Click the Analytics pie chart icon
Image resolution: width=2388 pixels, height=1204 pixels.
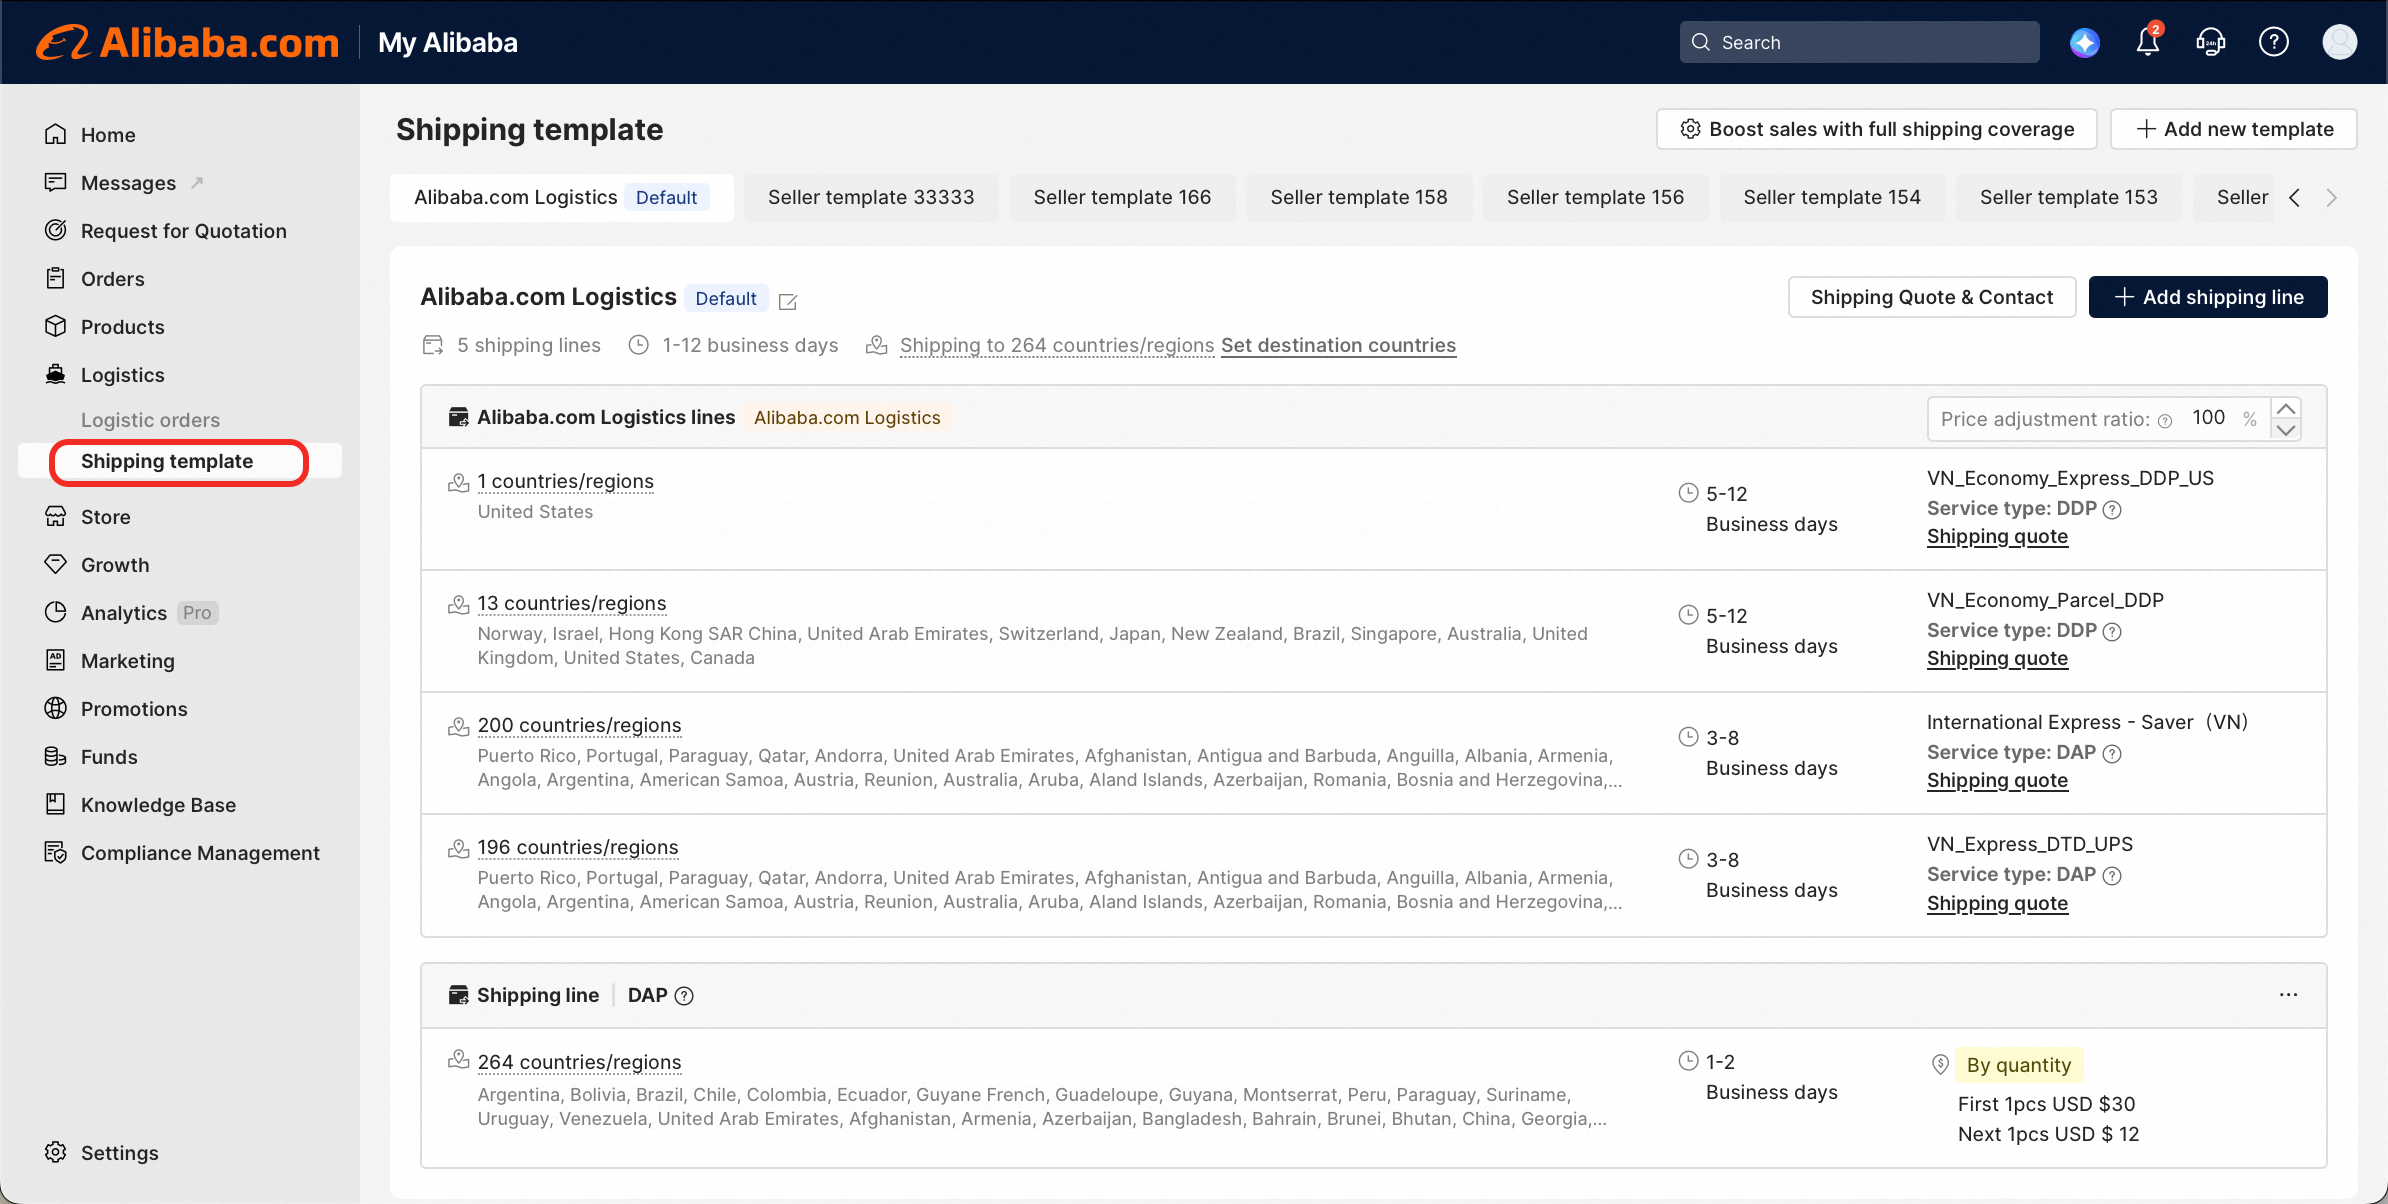56,612
